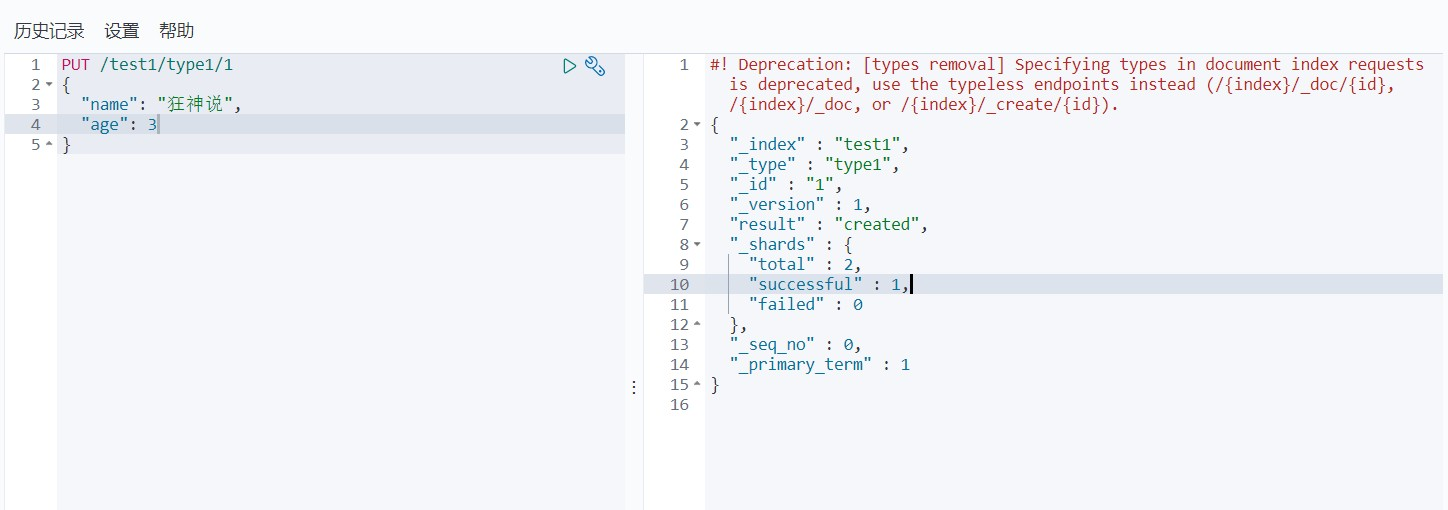This screenshot has width=1448, height=510.
Task: Click the "name" field line in request
Action: tap(162, 104)
